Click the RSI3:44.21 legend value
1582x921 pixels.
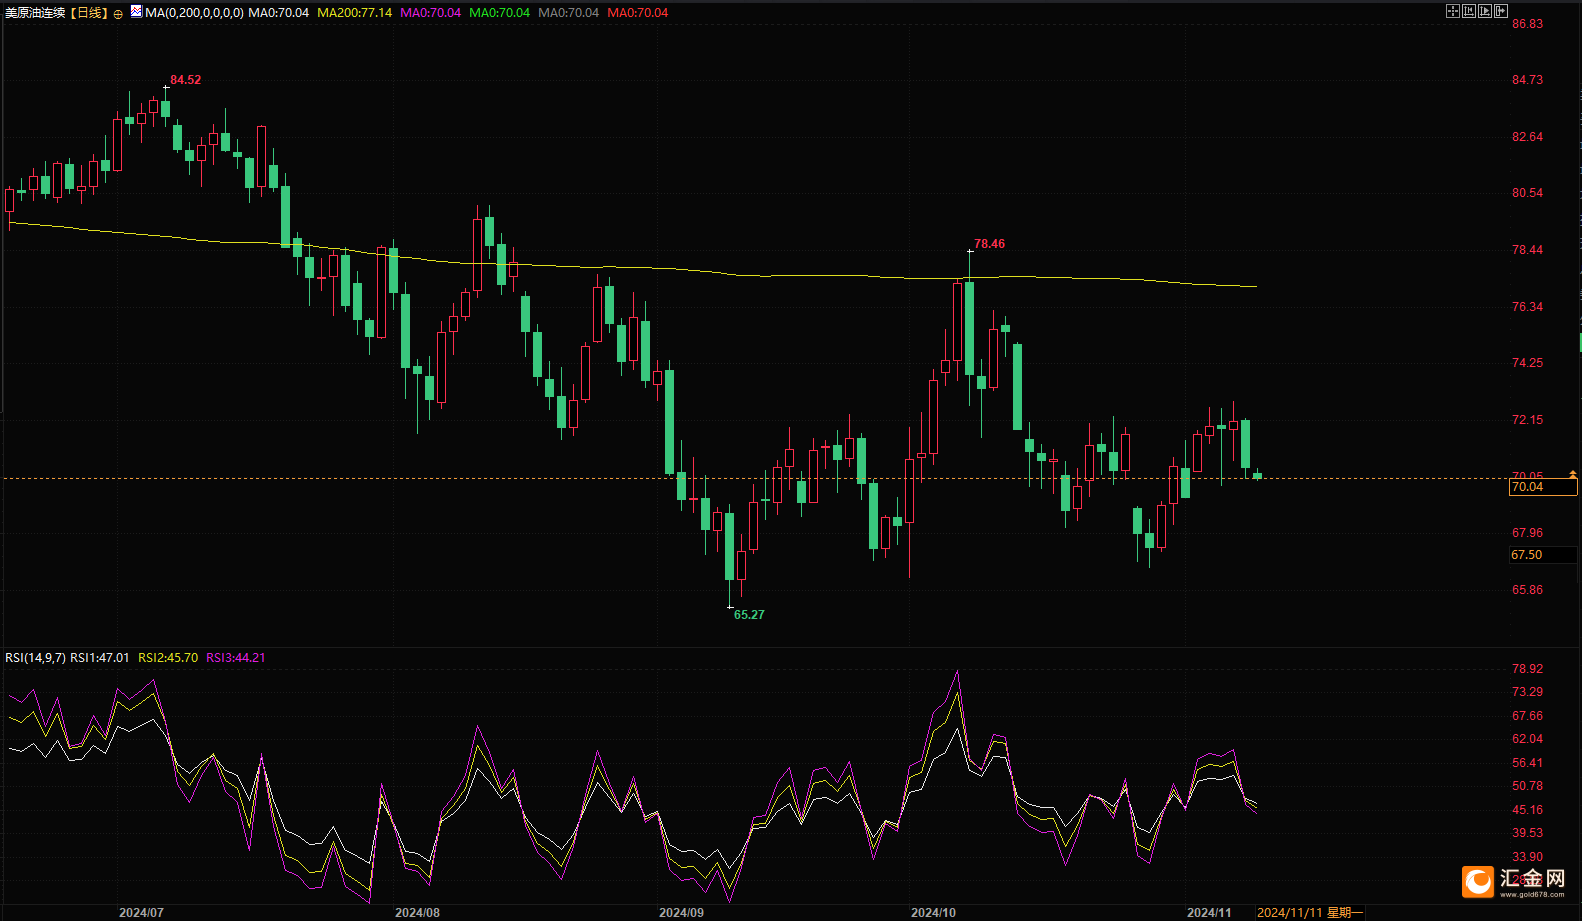236,658
